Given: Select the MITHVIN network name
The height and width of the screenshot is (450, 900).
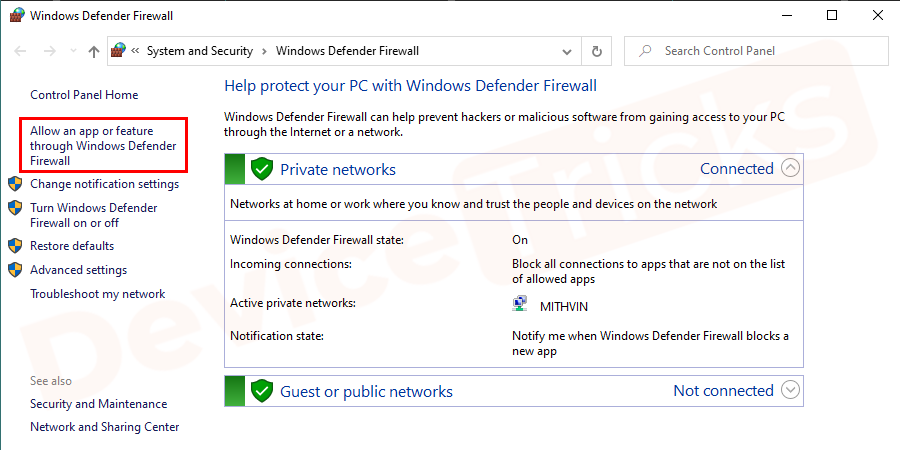Looking at the screenshot, I should [x=564, y=307].
